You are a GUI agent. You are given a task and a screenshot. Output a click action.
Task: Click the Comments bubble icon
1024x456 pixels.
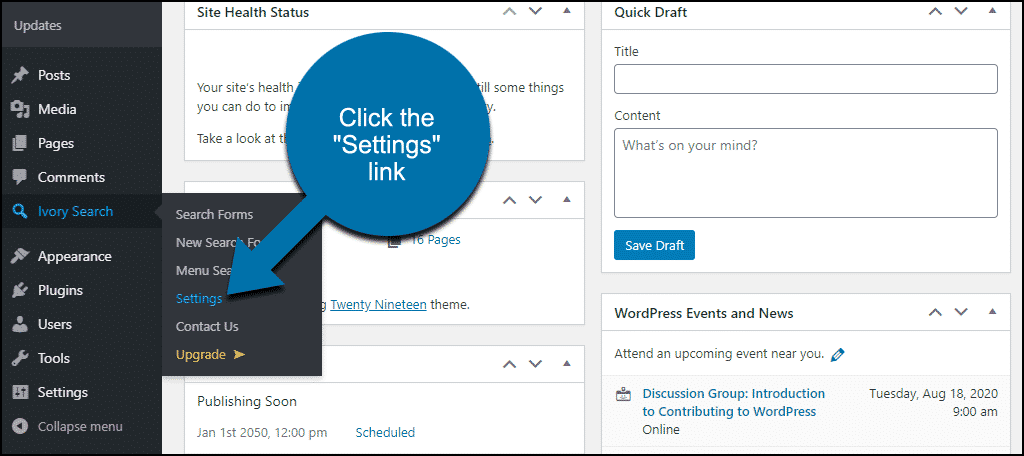[19, 178]
